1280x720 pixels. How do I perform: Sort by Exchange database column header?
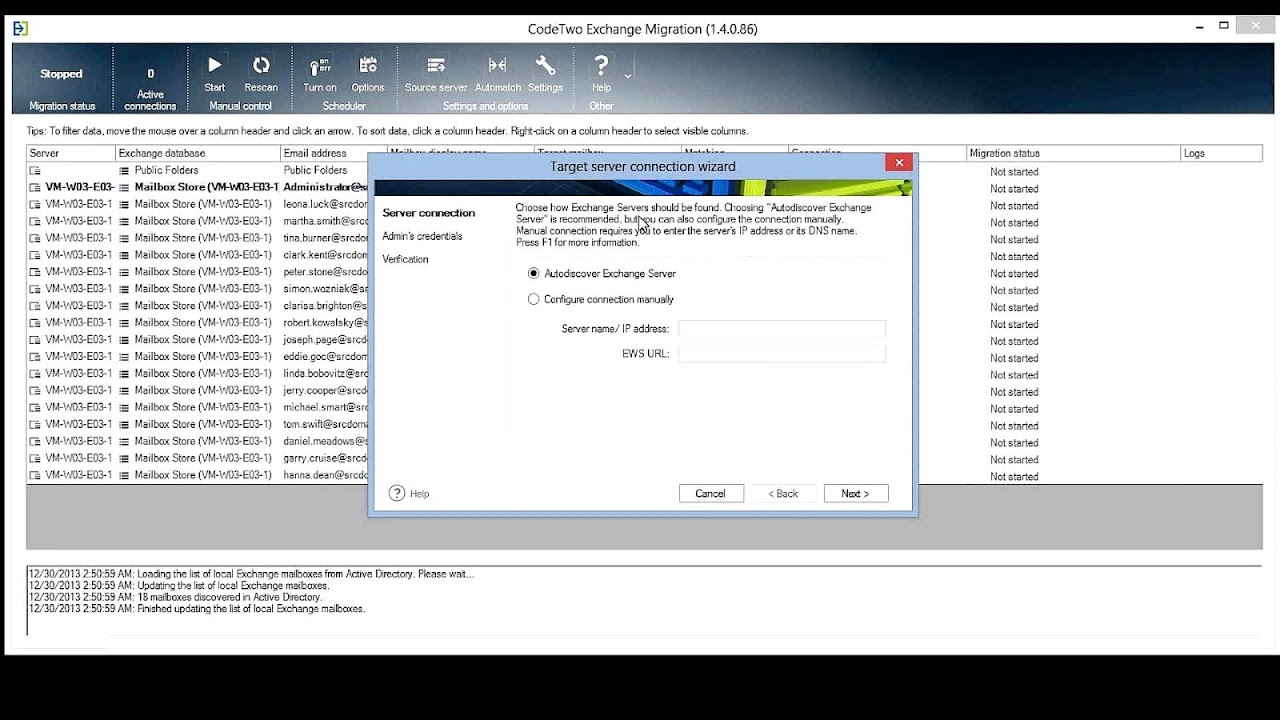point(198,153)
